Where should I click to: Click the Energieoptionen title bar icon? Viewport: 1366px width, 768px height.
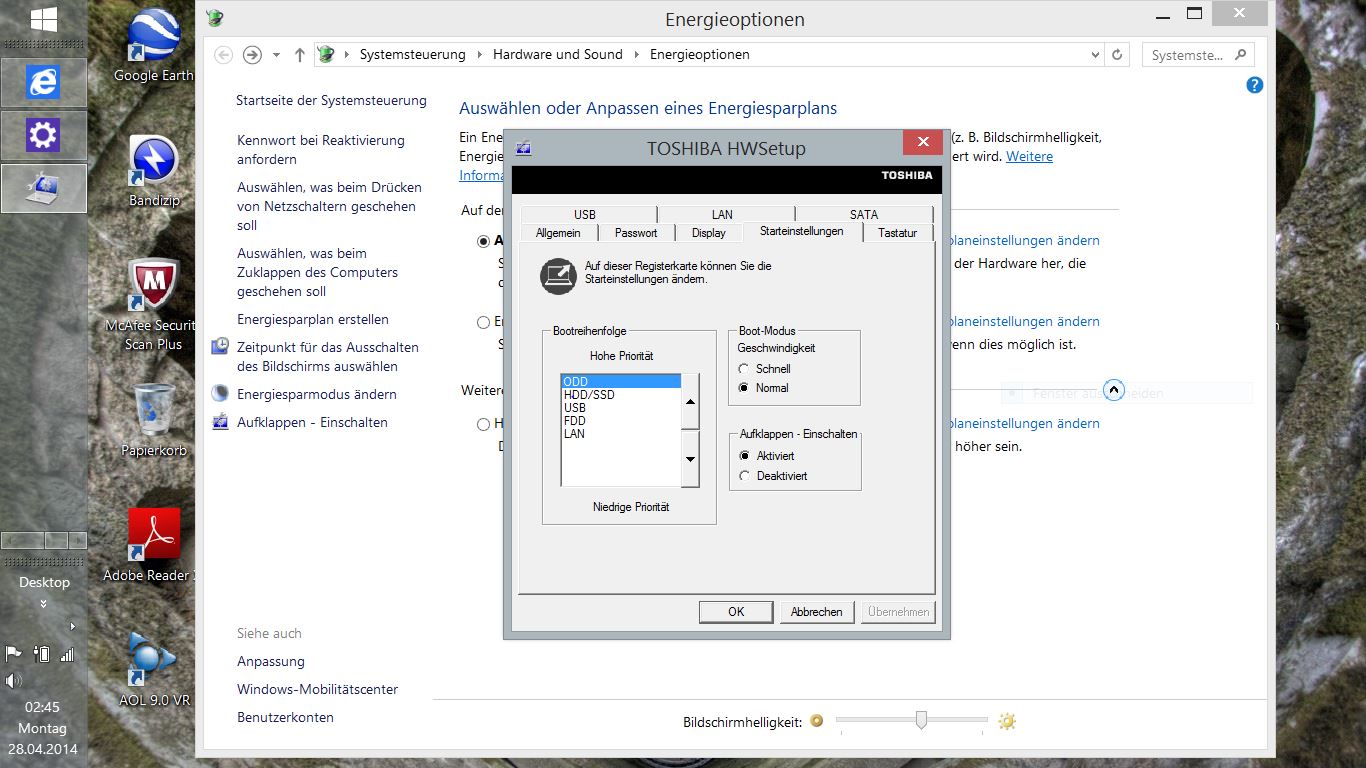pyautogui.click(x=214, y=18)
